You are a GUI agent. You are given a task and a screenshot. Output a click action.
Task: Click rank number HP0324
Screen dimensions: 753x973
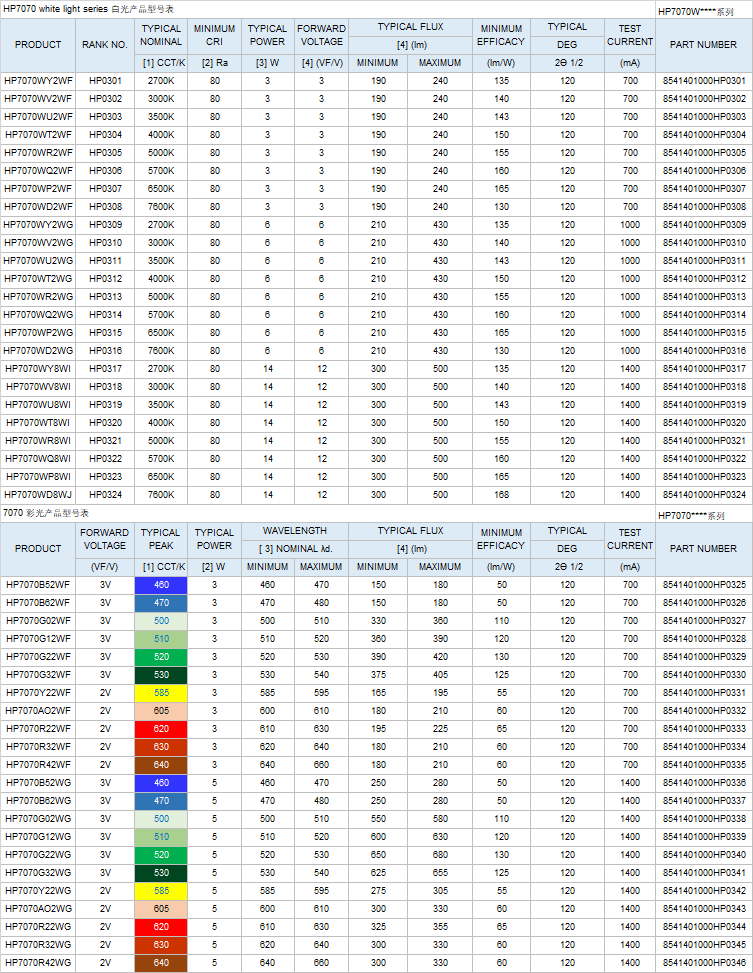105,495
